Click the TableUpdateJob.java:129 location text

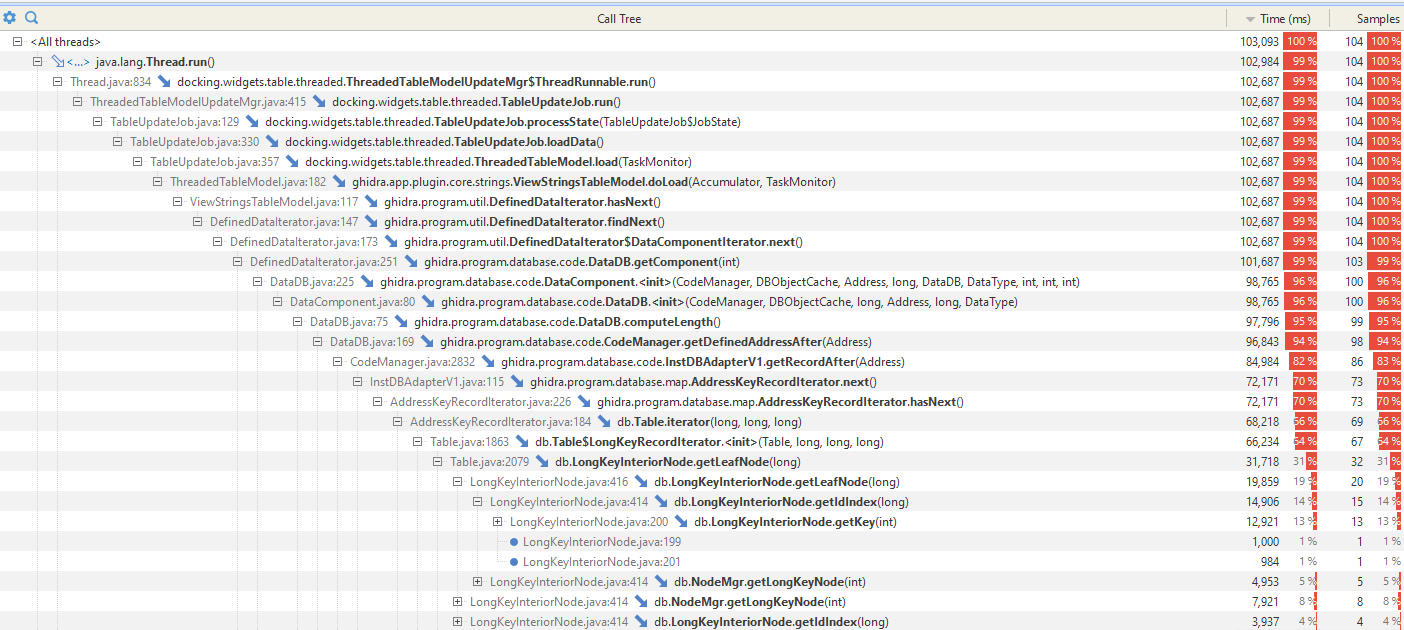point(175,122)
